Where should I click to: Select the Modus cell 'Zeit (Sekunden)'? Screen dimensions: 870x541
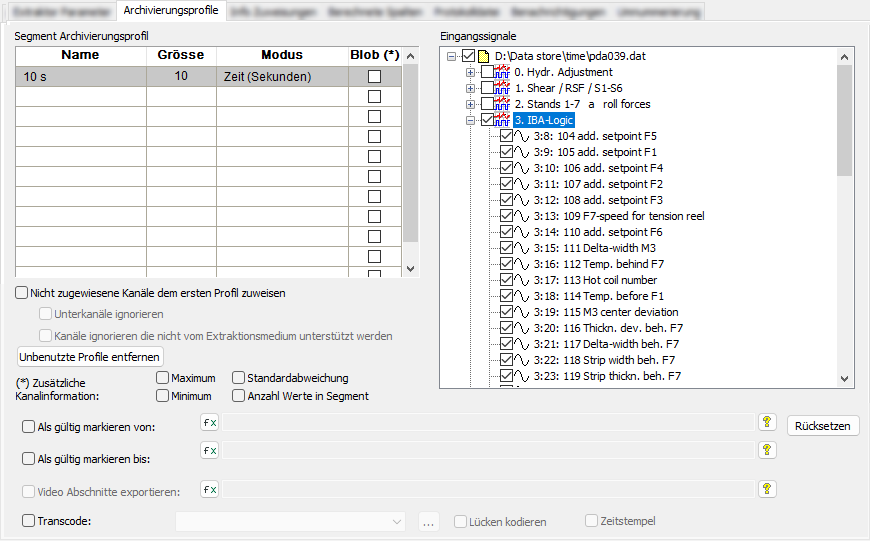pos(282,77)
